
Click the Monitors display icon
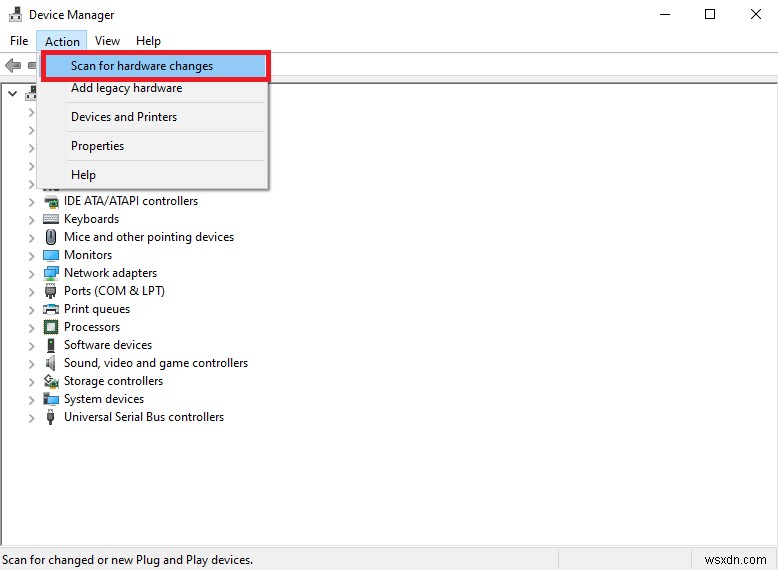pyautogui.click(x=51, y=255)
